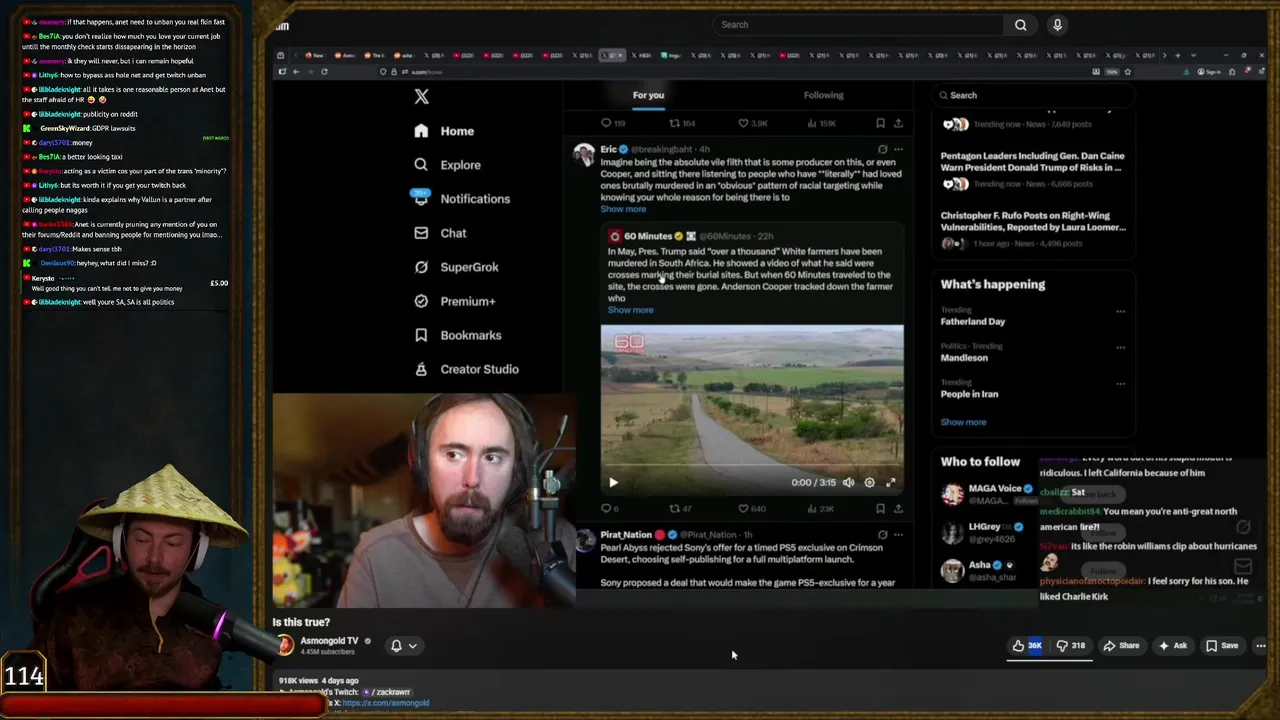Click the X Search field

click(1033, 95)
